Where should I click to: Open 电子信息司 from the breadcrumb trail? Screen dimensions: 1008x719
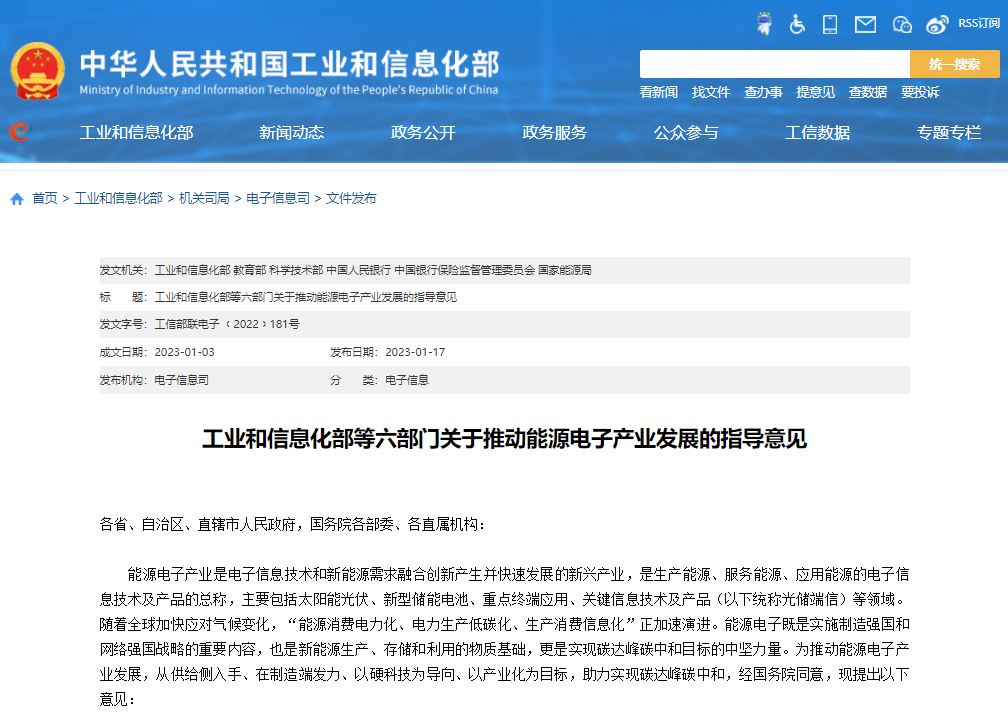(274, 199)
